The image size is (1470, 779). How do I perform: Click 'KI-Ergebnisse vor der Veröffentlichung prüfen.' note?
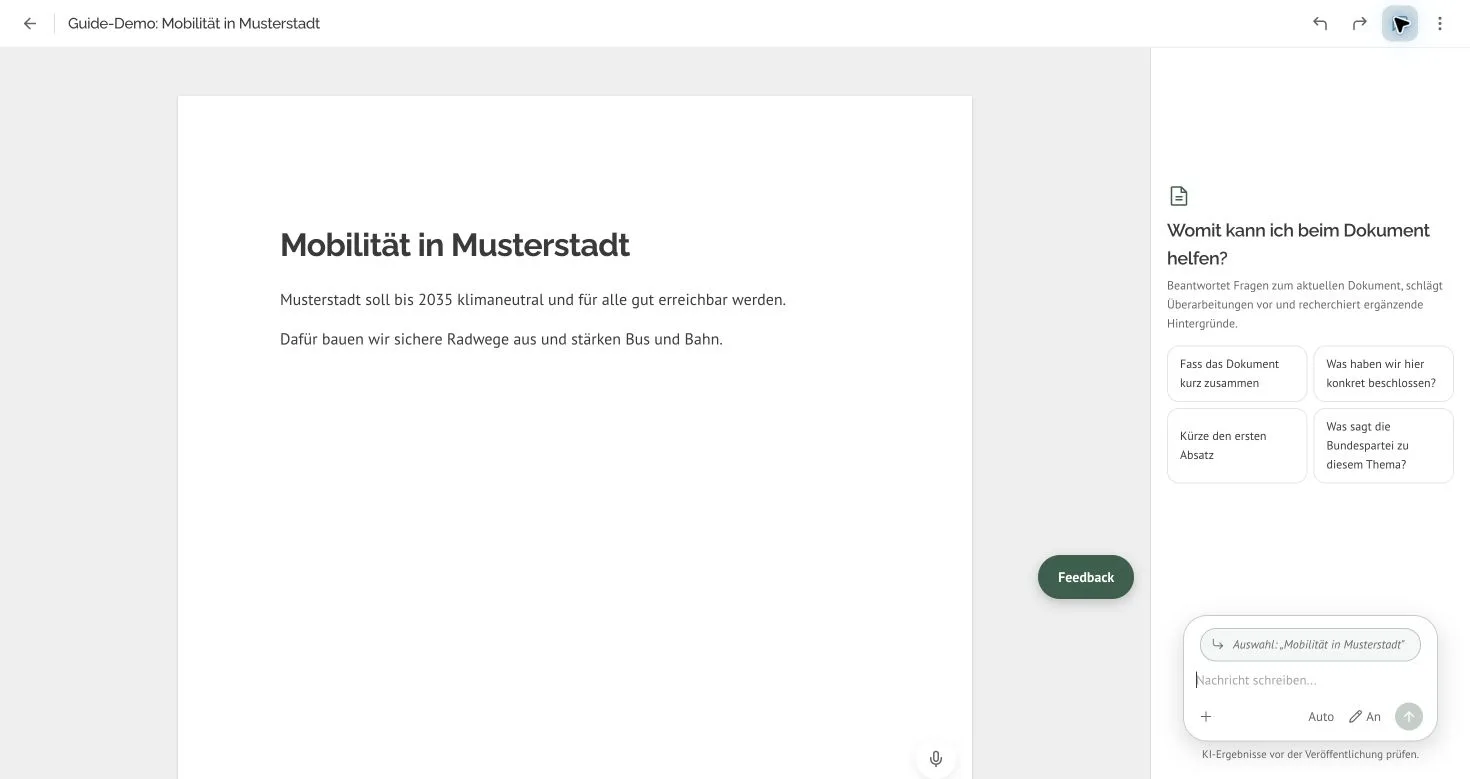click(x=1310, y=754)
